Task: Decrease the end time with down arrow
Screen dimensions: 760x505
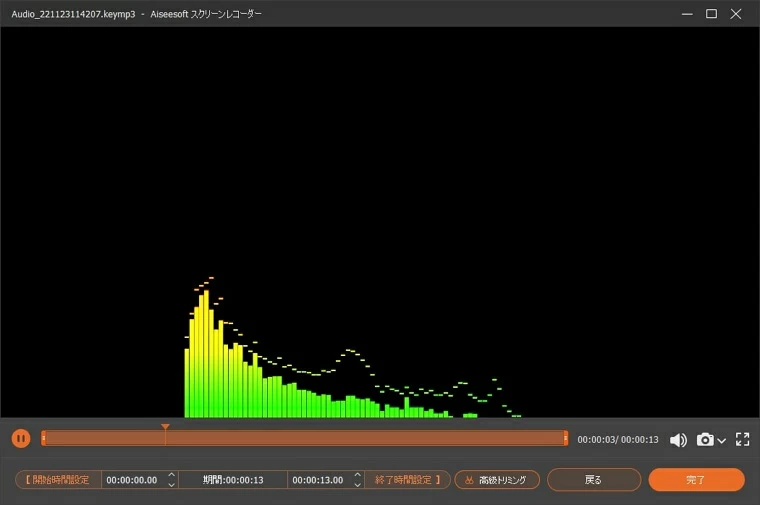Action: click(357, 485)
